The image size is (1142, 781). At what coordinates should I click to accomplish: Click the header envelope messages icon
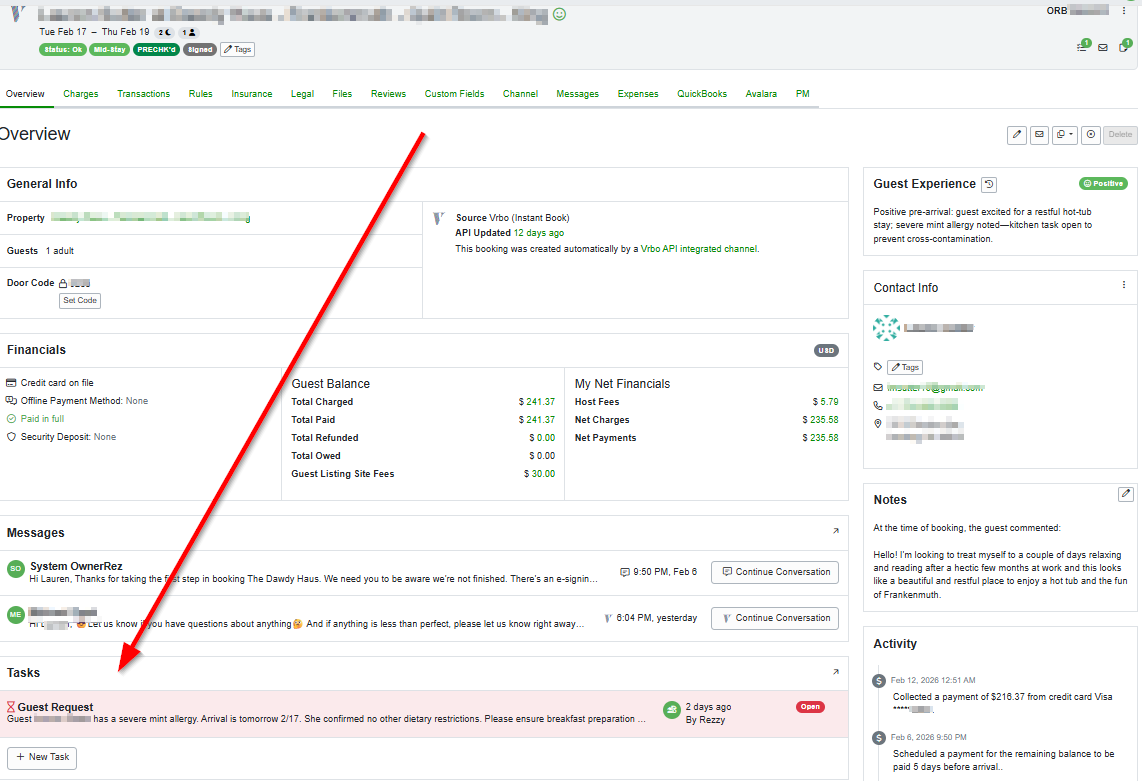tap(1103, 47)
